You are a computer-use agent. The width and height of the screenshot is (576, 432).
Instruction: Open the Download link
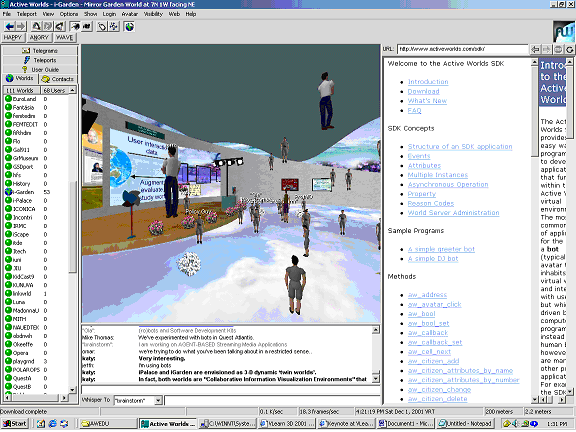[x=424, y=91]
